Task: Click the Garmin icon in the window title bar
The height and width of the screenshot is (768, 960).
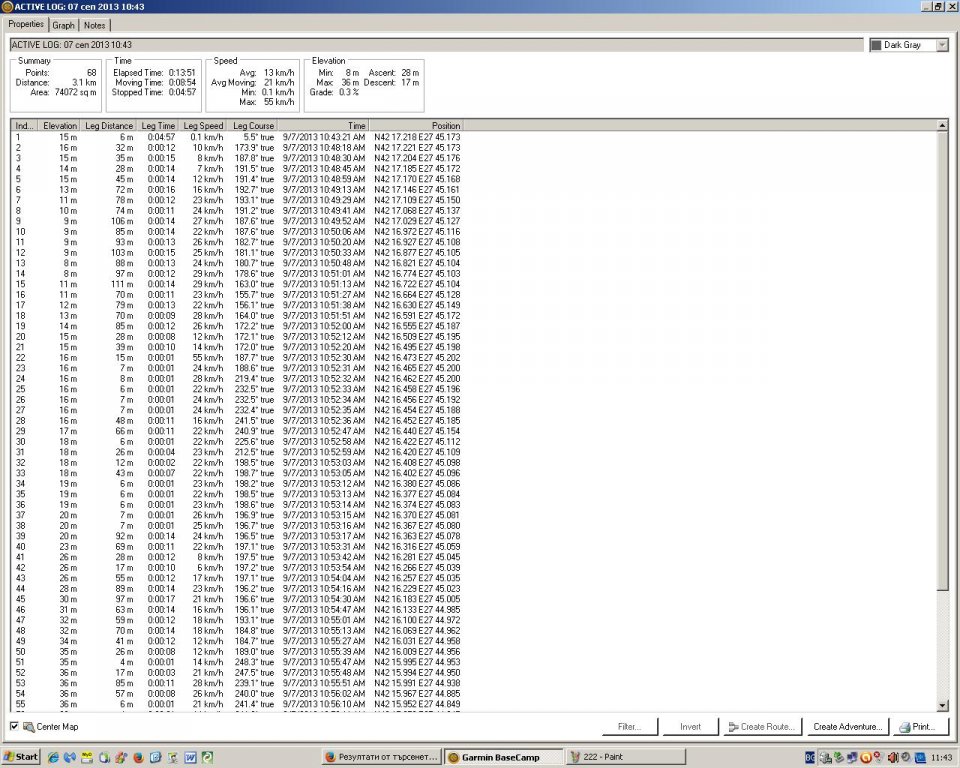Action: point(7,6)
